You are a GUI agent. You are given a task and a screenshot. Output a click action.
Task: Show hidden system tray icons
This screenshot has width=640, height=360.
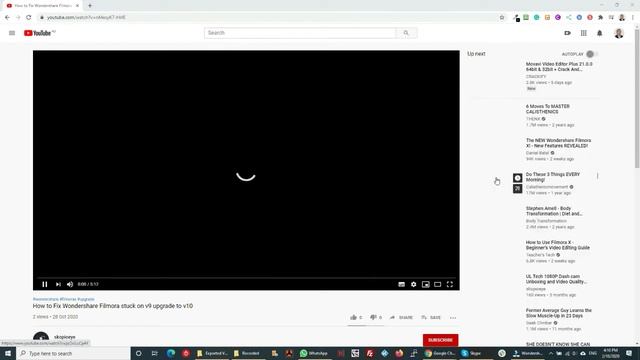551,353
